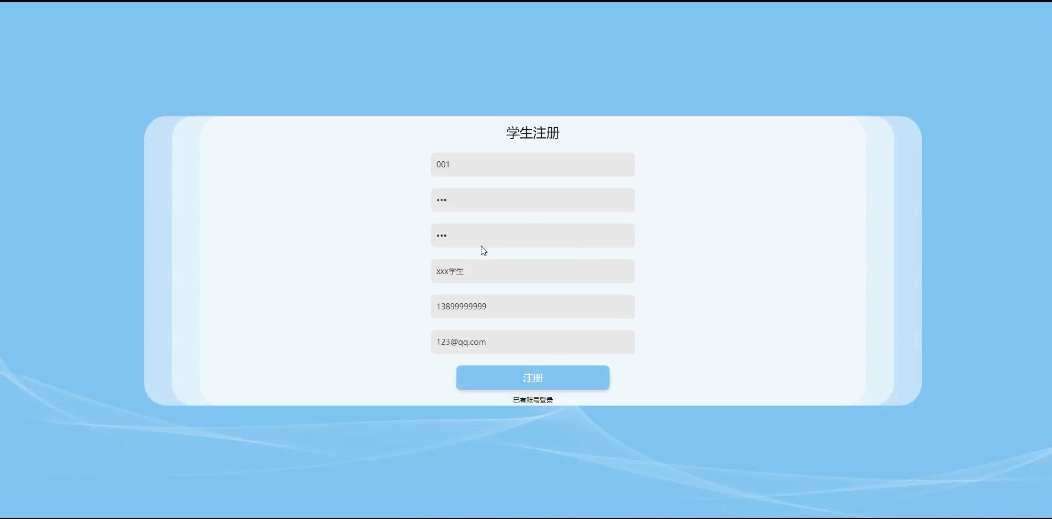The image size is (1052, 519).
Task: Focus the confirm password field
Action: coord(533,235)
